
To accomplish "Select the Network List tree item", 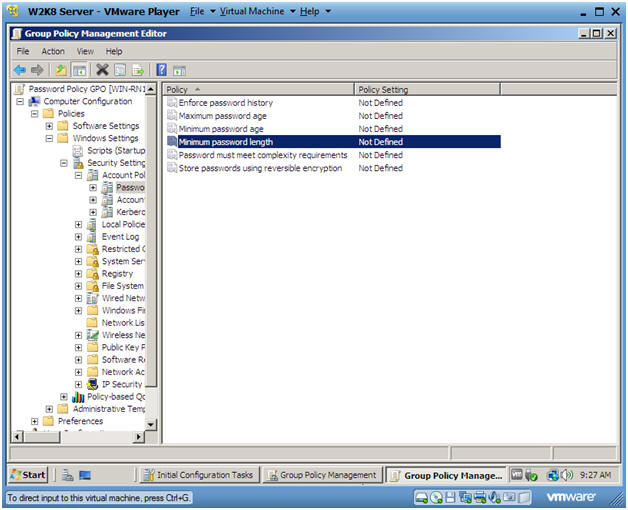I will 123,323.
